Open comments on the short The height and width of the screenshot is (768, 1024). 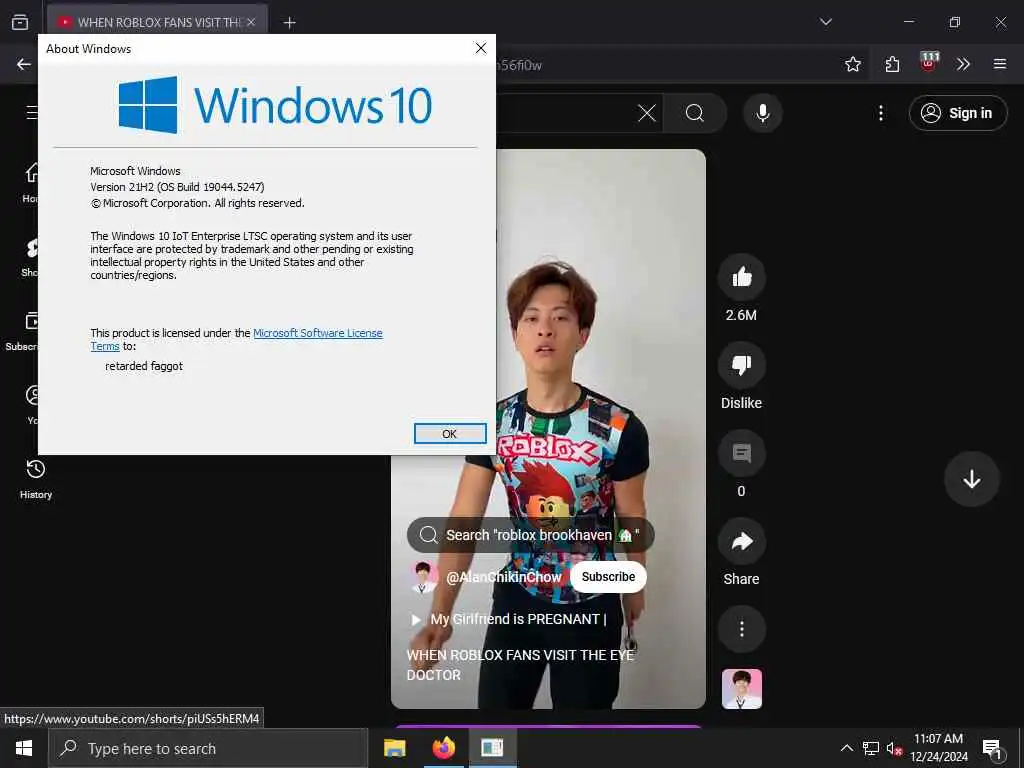(741, 453)
